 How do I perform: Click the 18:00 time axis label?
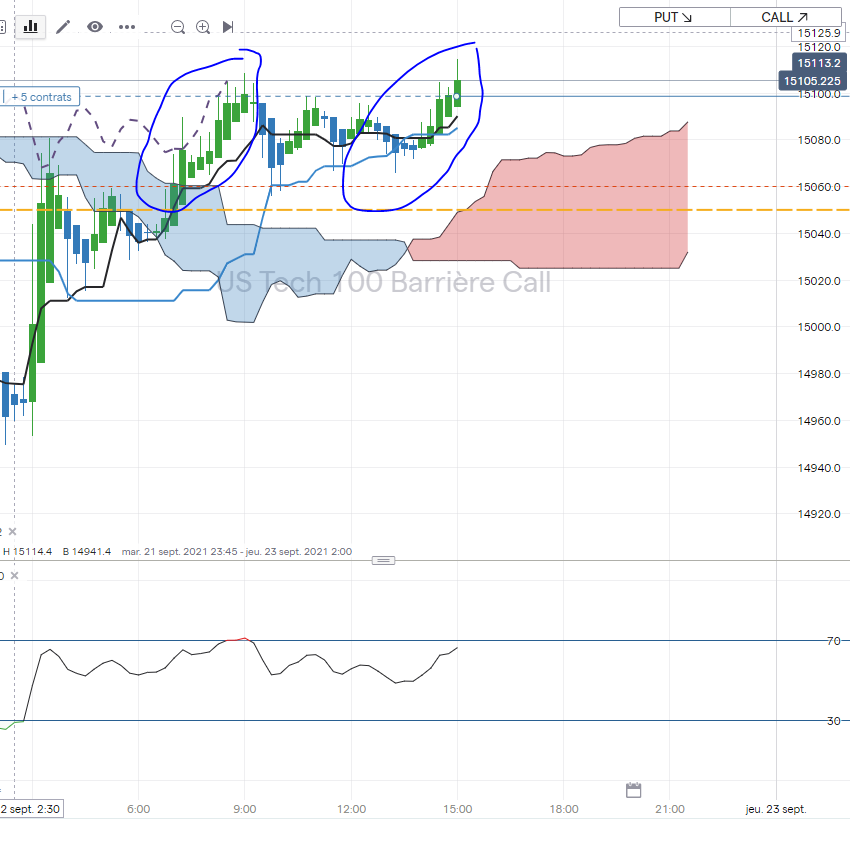point(564,809)
